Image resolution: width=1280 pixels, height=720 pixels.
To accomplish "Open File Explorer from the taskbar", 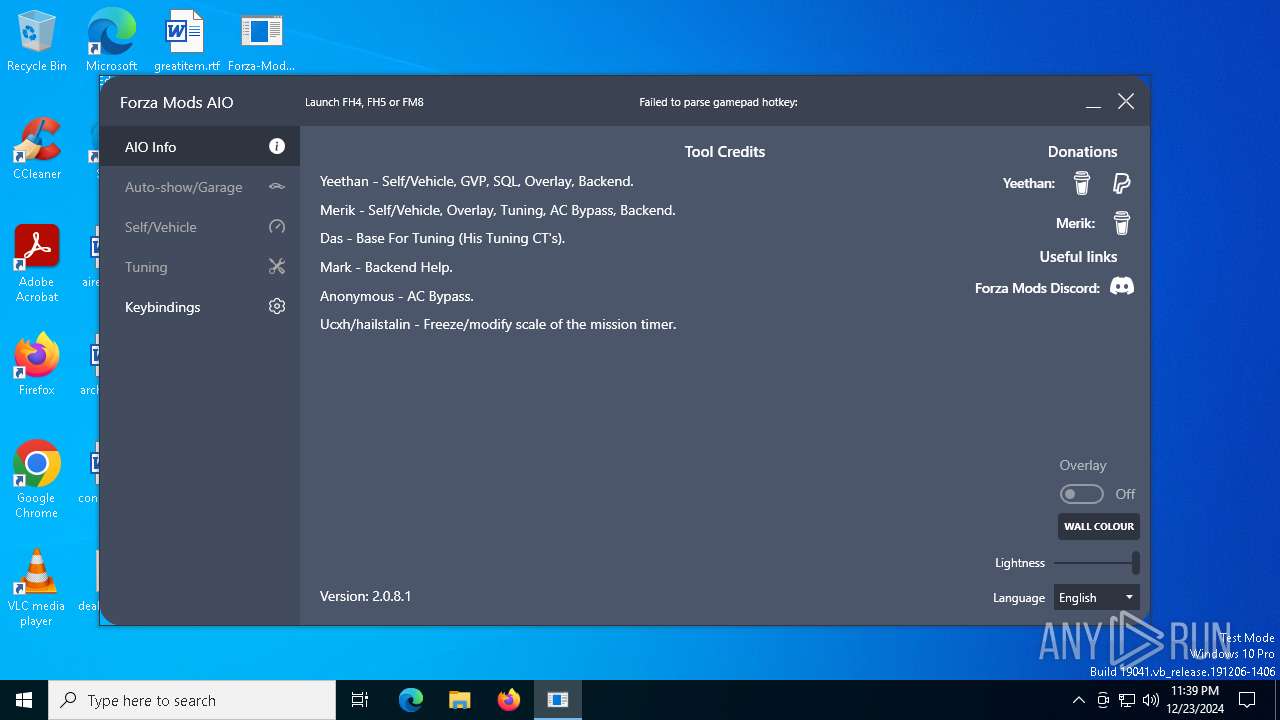I will coord(460,700).
